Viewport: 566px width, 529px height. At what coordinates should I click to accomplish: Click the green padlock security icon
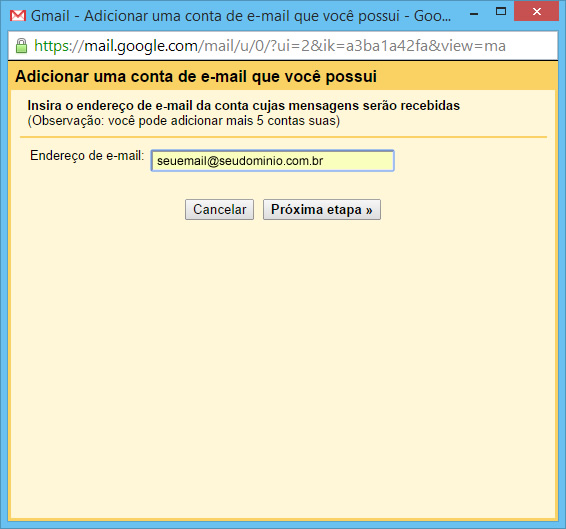[21, 46]
